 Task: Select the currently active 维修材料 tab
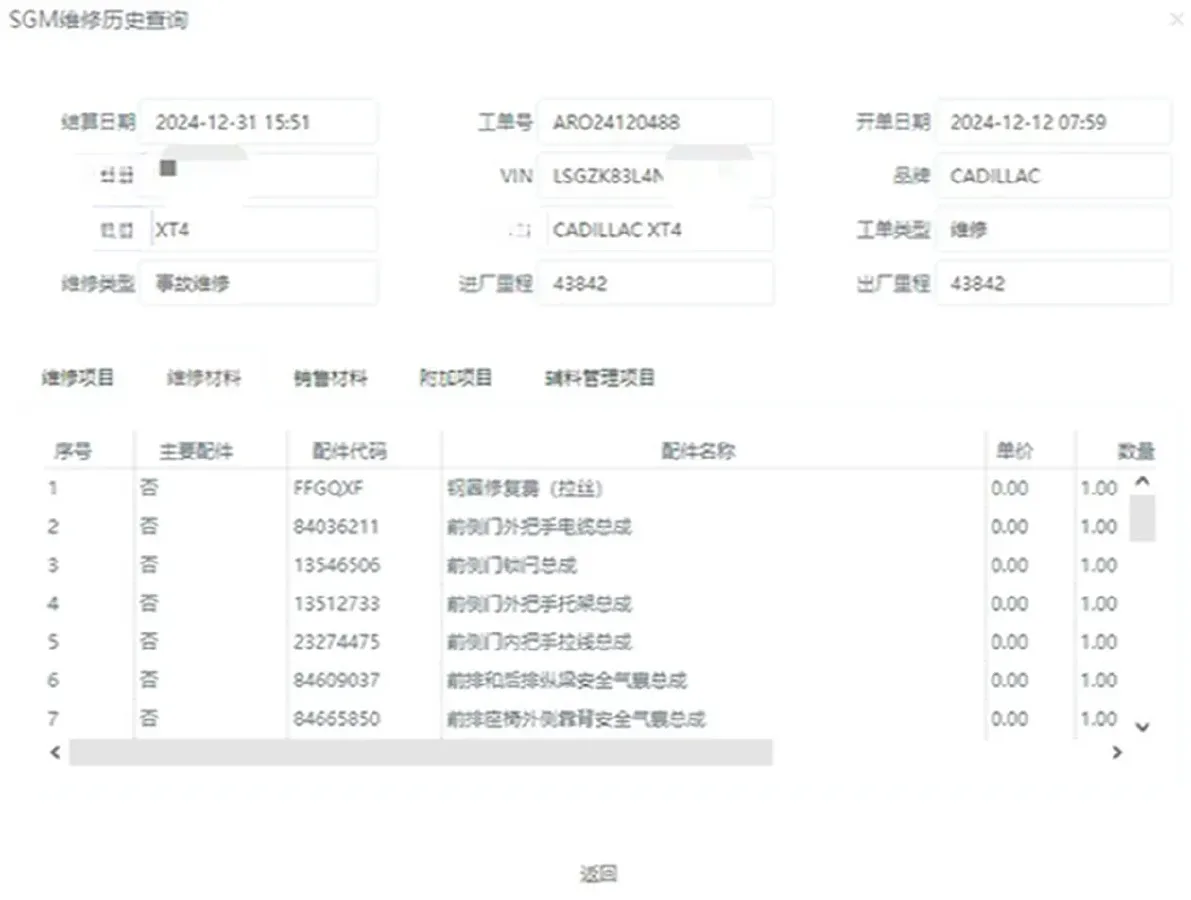pos(204,378)
